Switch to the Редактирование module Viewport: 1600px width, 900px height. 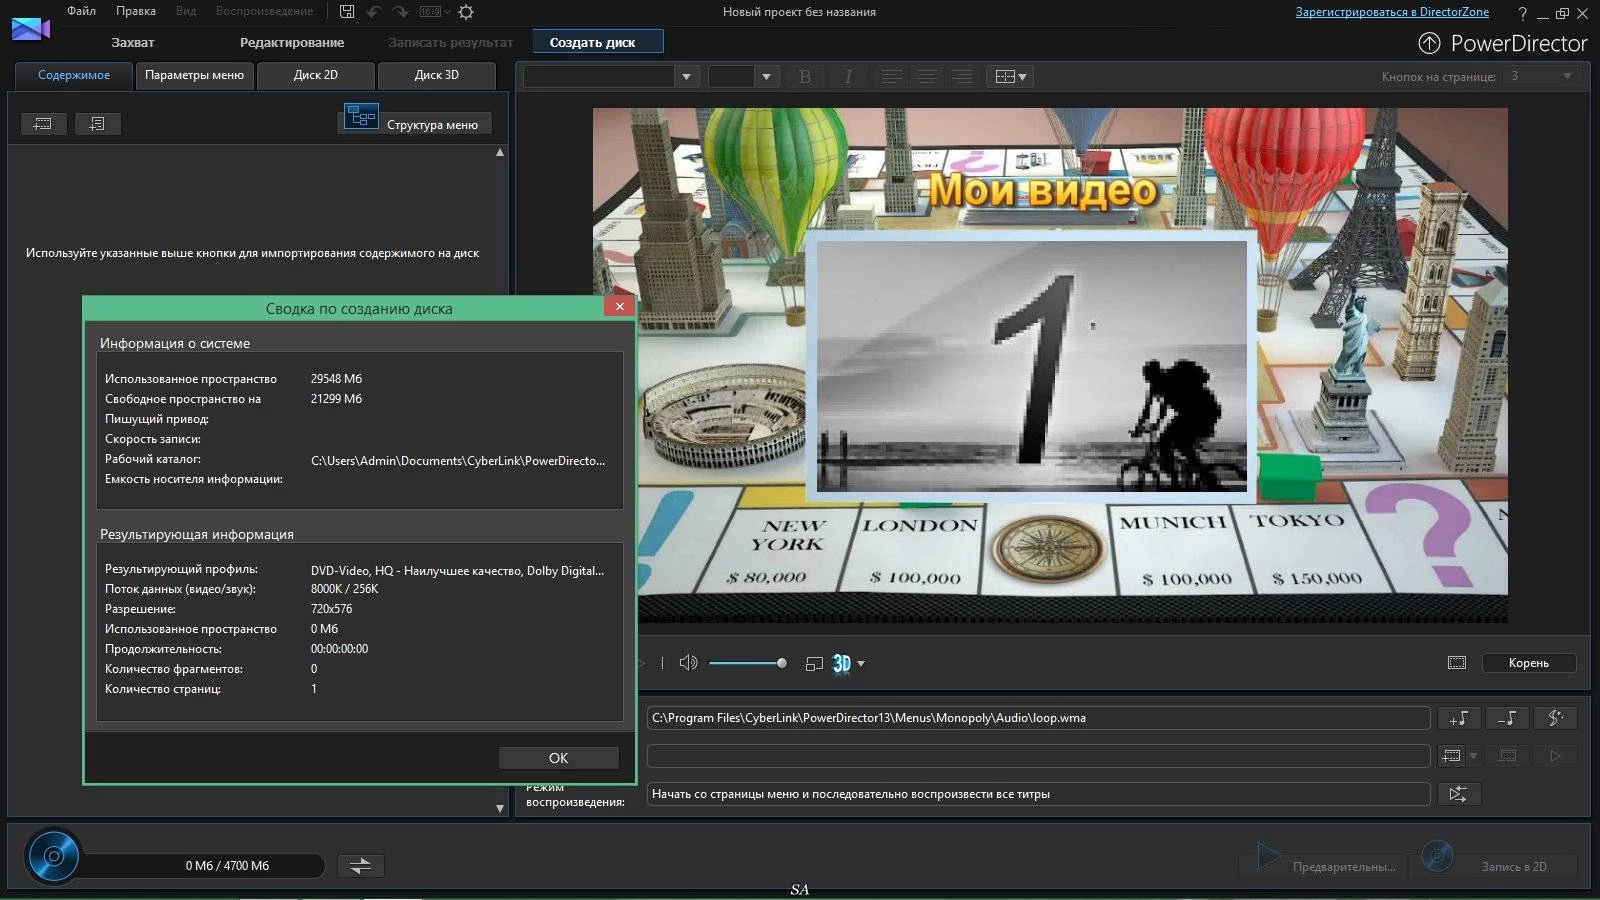tap(292, 42)
